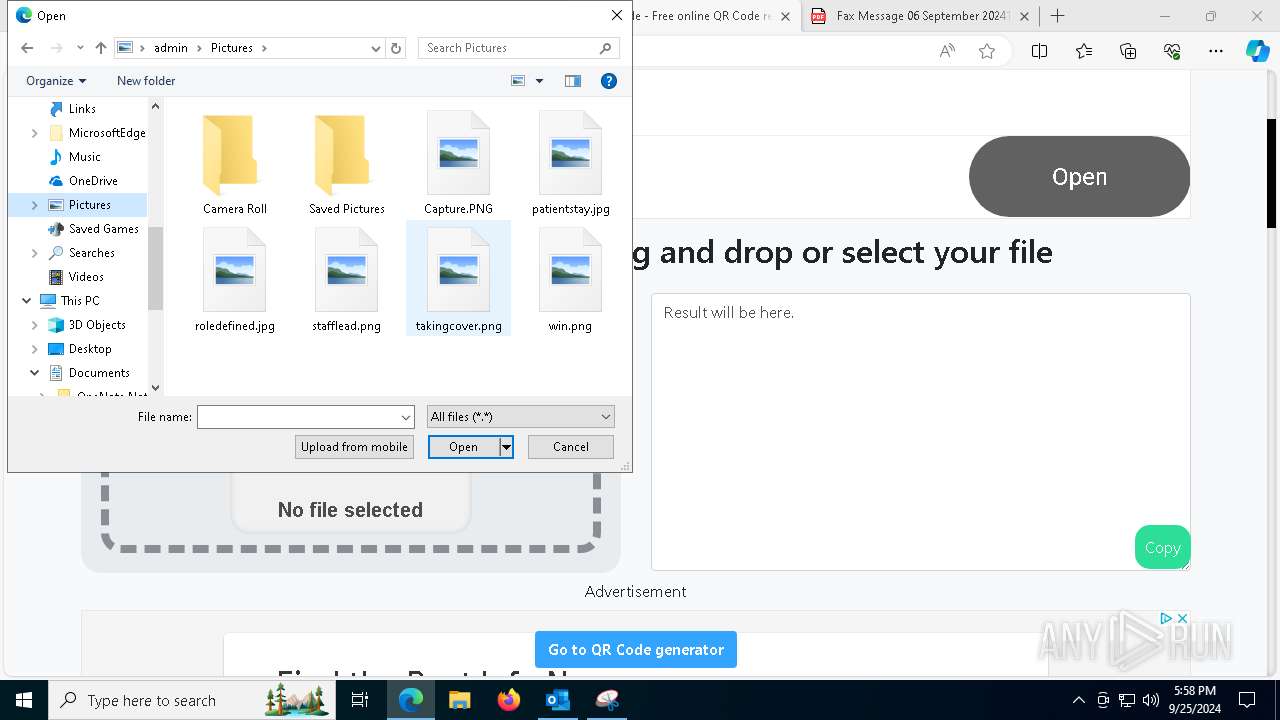Click the green Copy button
The width and height of the screenshot is (1280, 720).
(x=1162, y=547)
